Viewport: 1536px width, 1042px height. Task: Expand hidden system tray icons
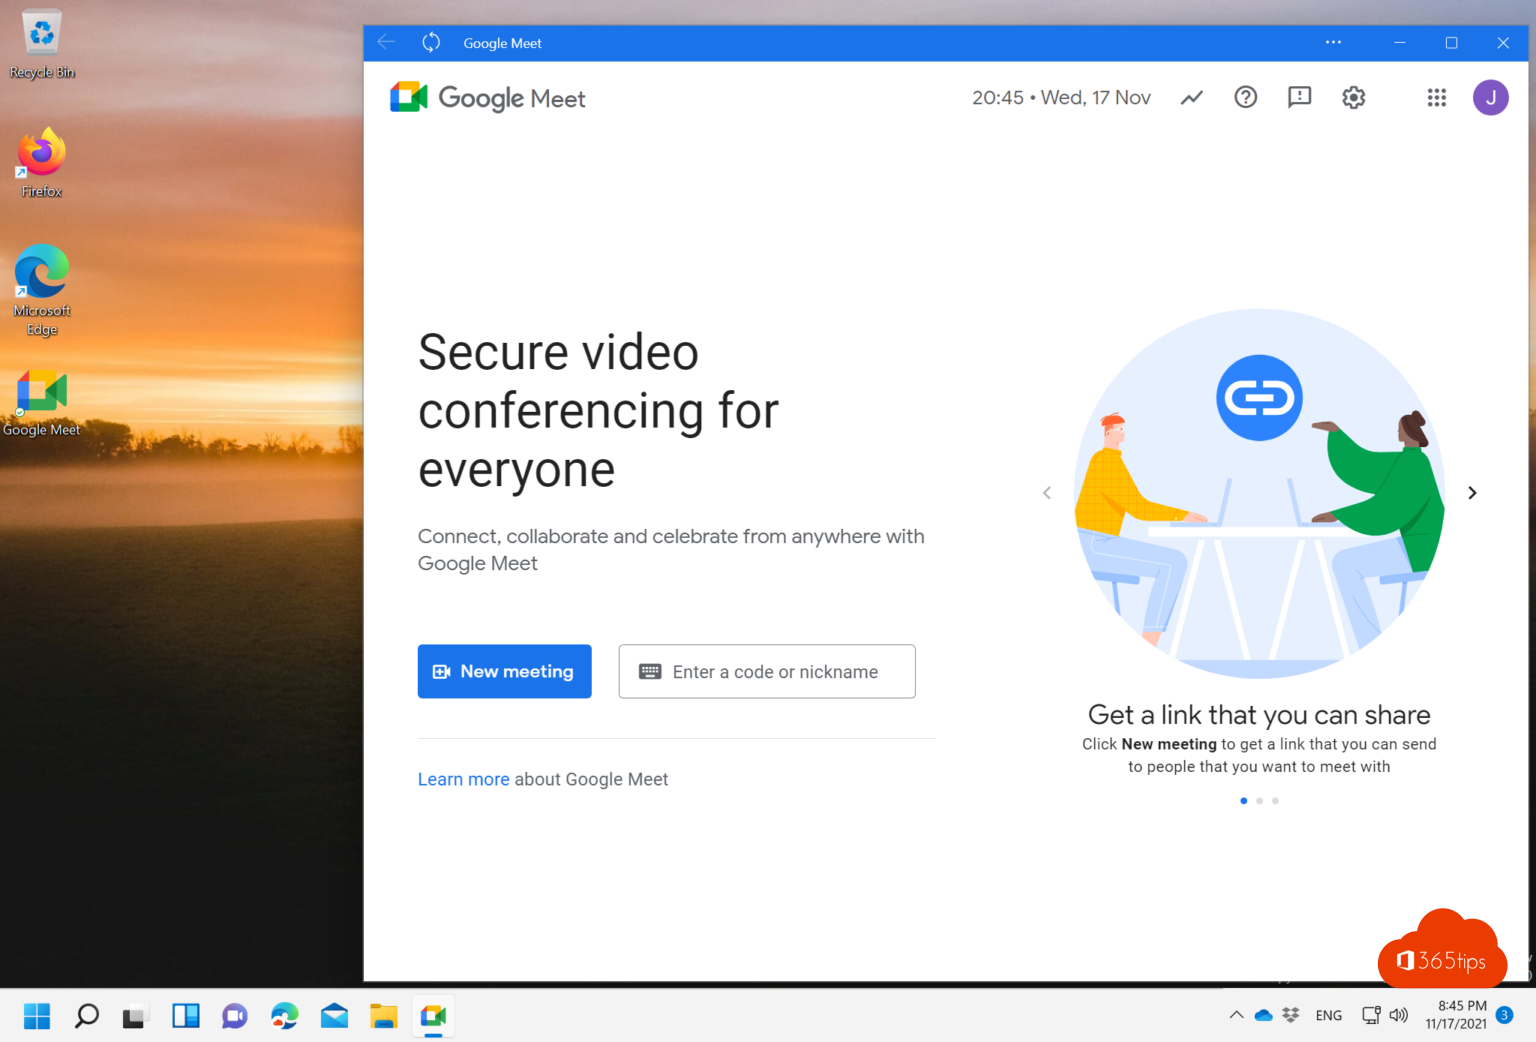tap(1236, 1015)
